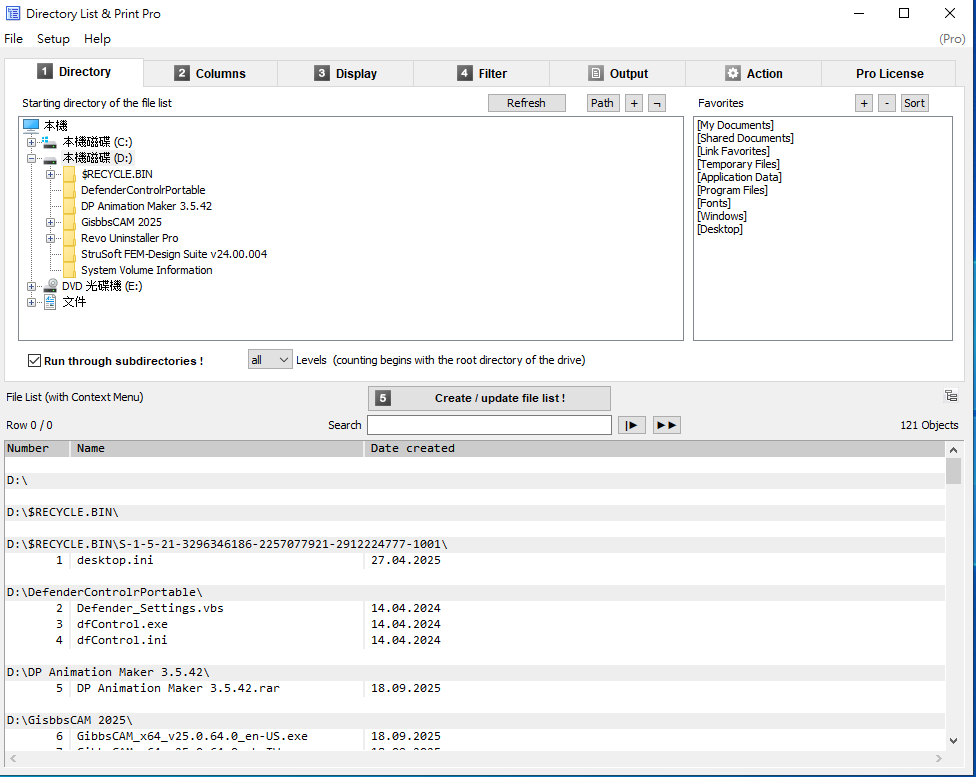976x777 pixels.
Task: Expand the $RECYCLE.BIN tree node
Action: point(50,174)
